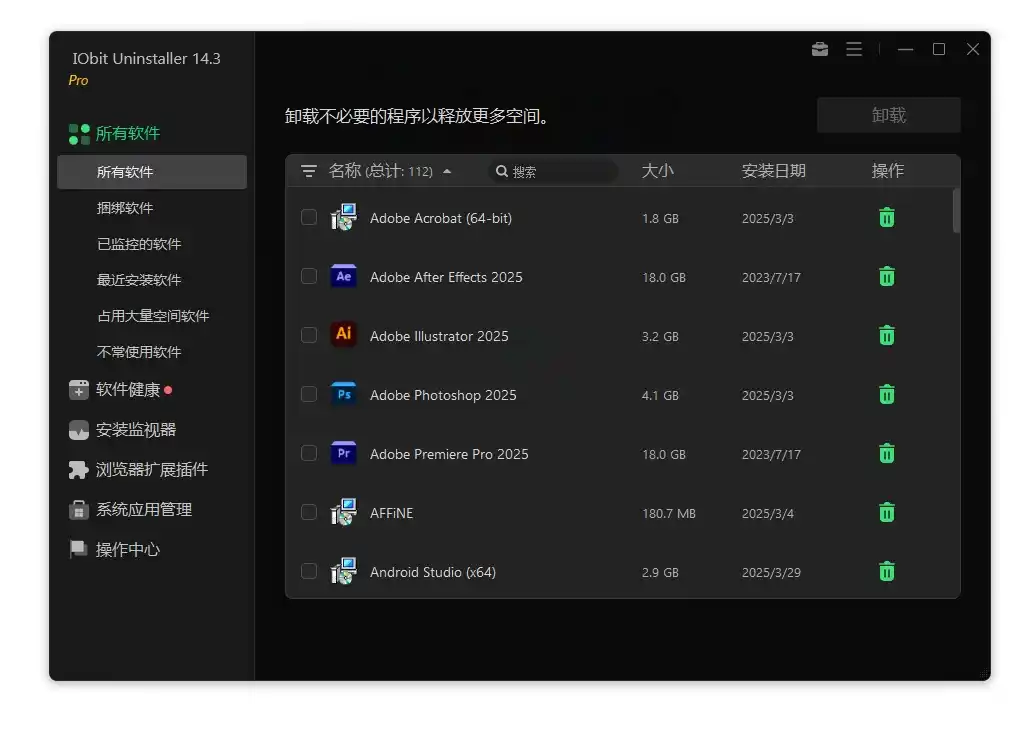Click the 2025/3/29 install date
1036x733 pixels.
(771, 572)
